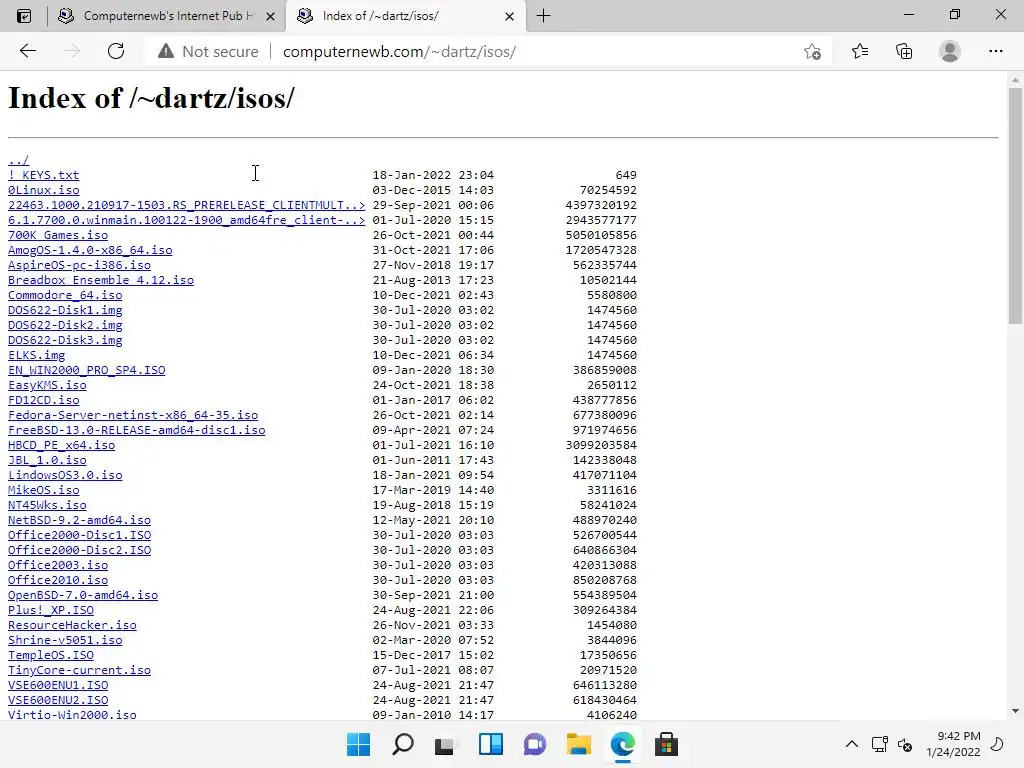
Task: Show hidden system tray icons
Action: (852, 744)
